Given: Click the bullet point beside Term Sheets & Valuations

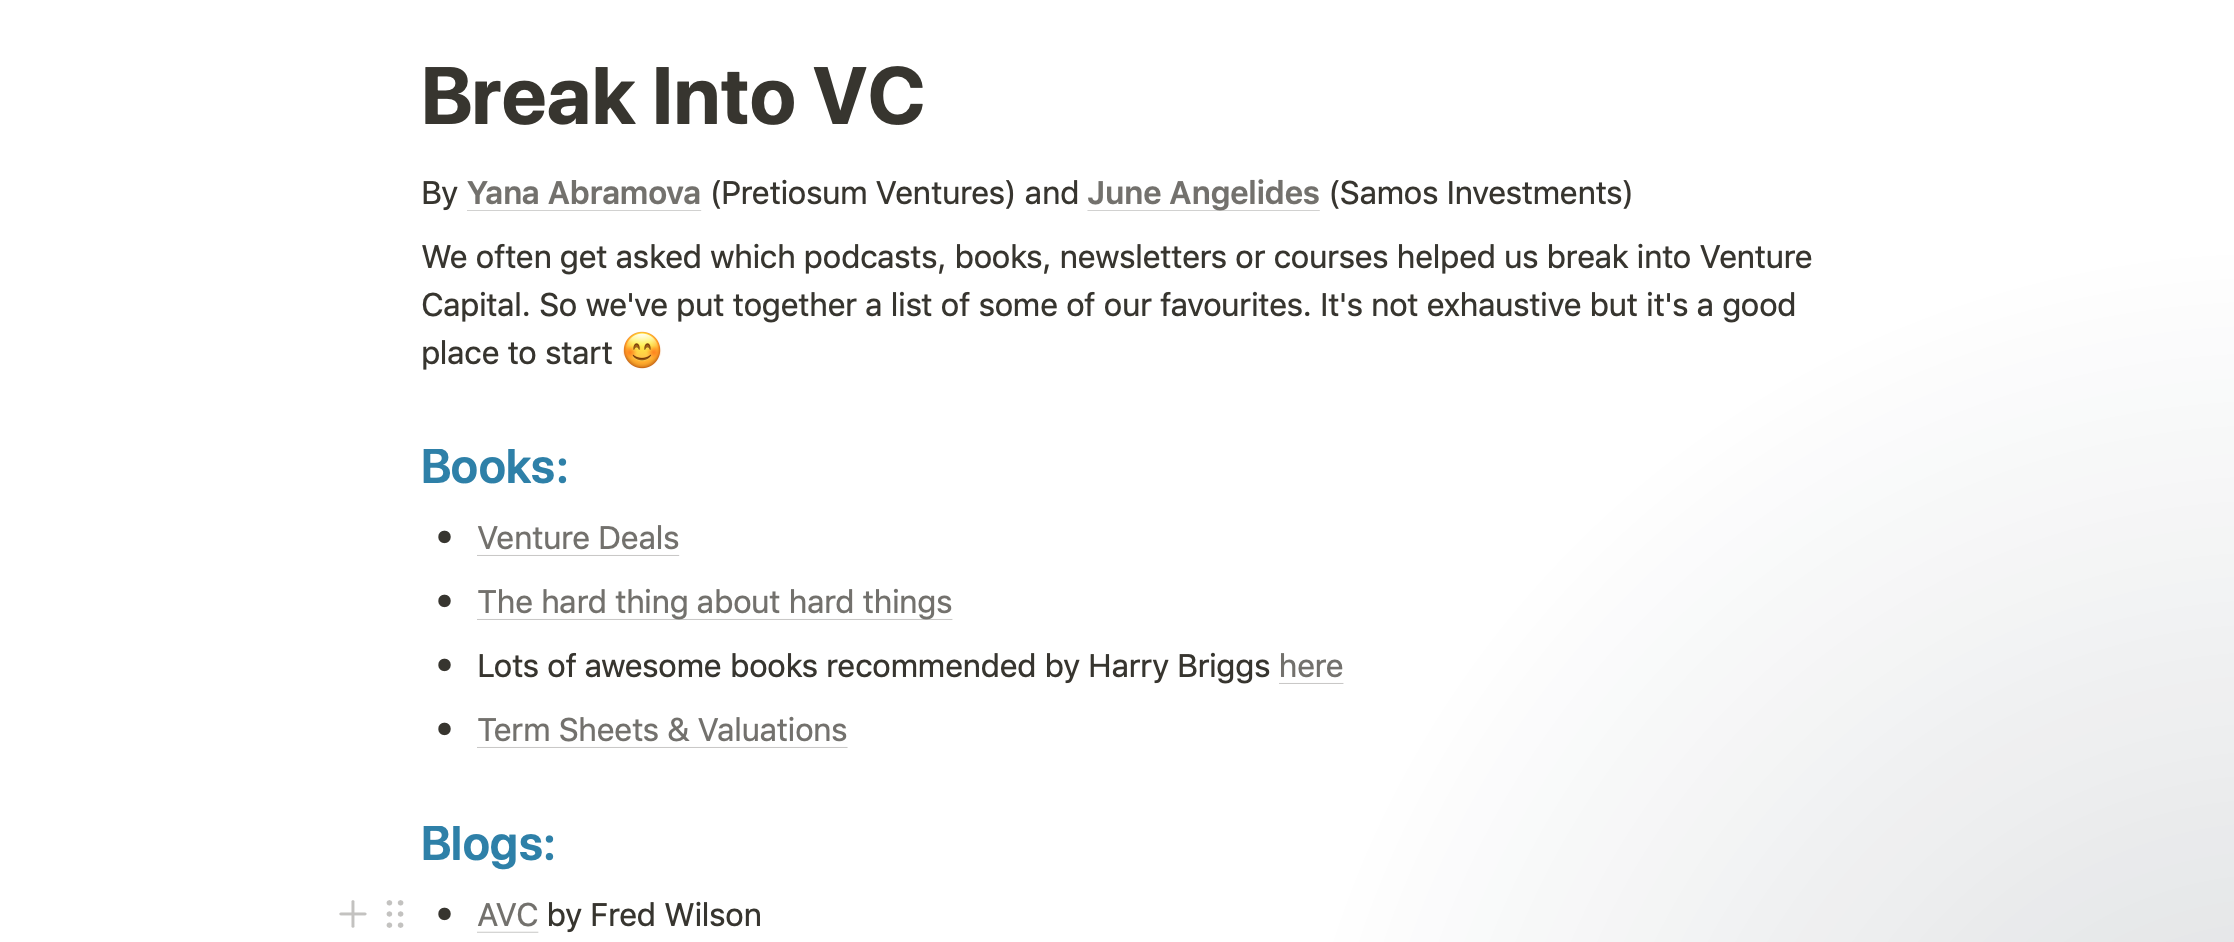Looking at the screenshot, I should tap(445, 730).
